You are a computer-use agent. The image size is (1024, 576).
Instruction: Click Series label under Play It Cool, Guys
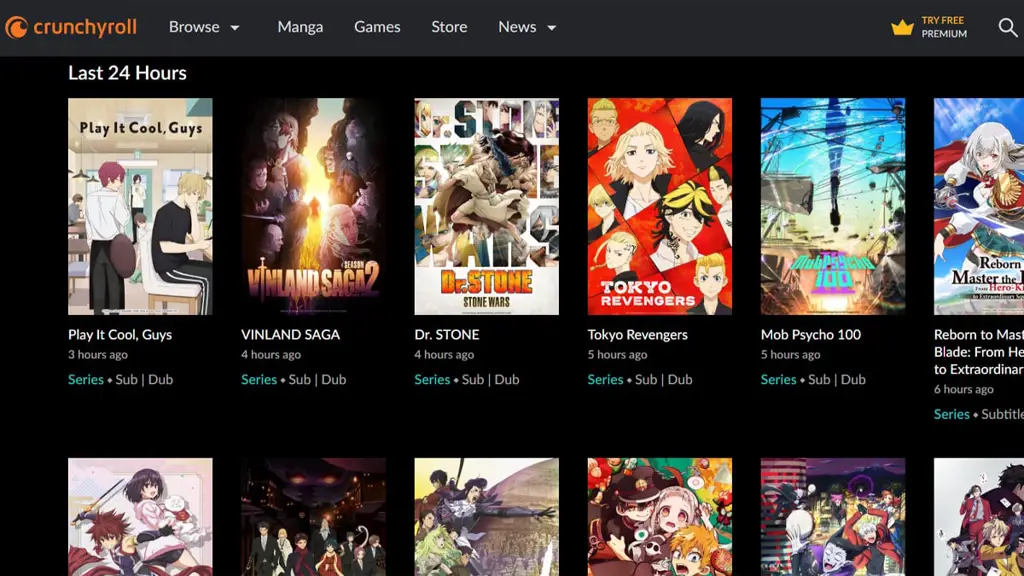coord(86,380)
